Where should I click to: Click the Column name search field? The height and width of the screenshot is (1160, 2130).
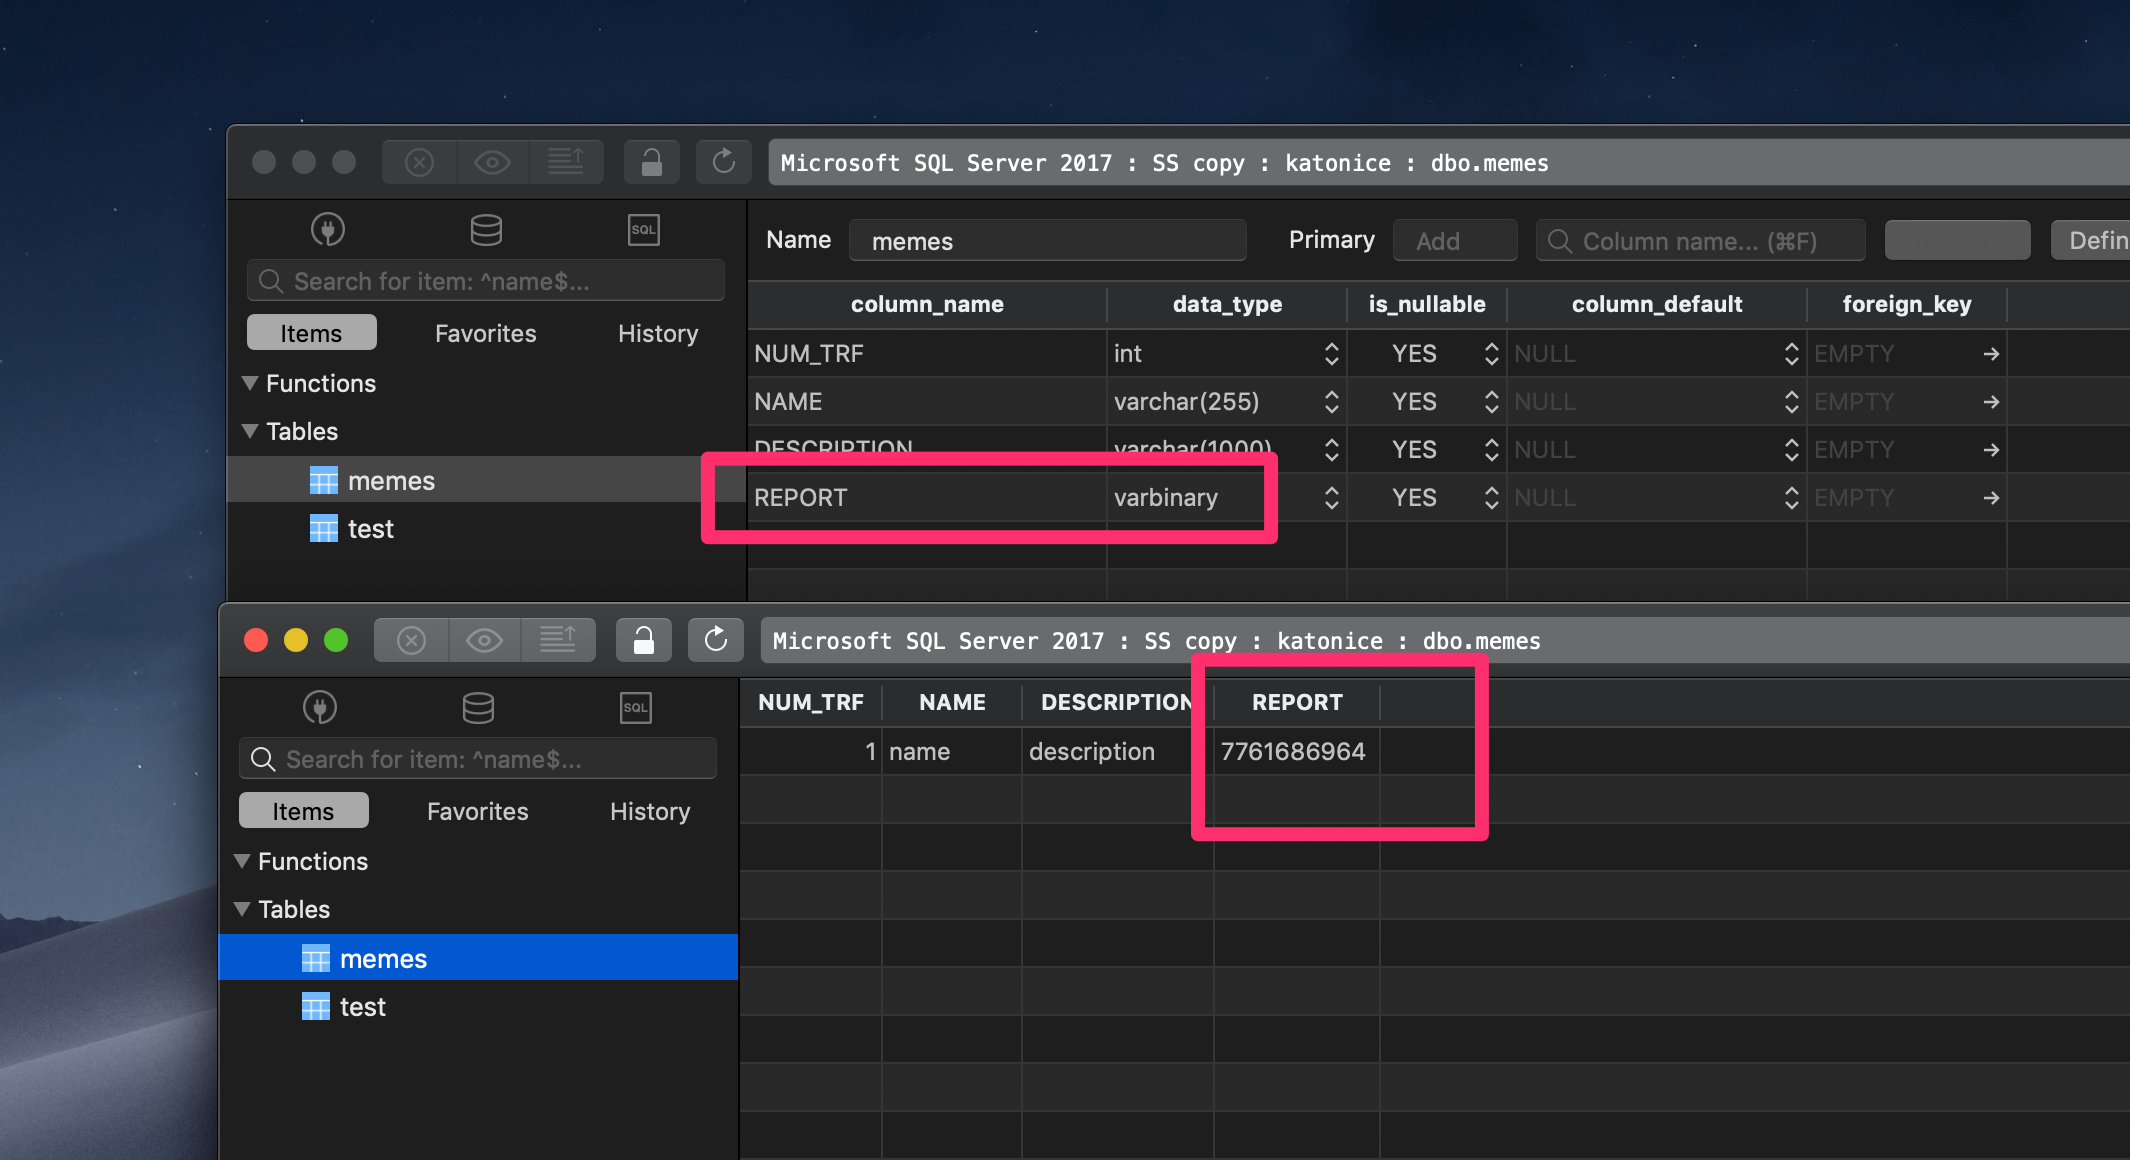point(1700,241)
